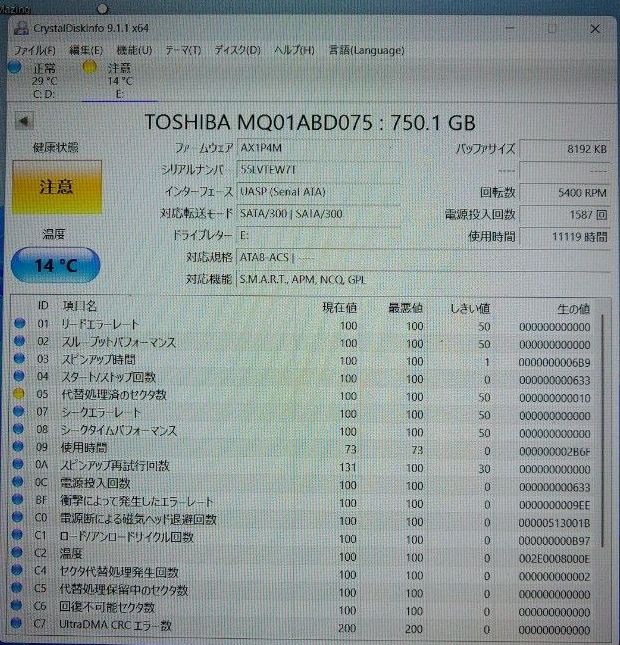This screenshot has width=620, height=645.
Task: Click the yellow 注意 status circle for the E: disk
Action: 90,67
